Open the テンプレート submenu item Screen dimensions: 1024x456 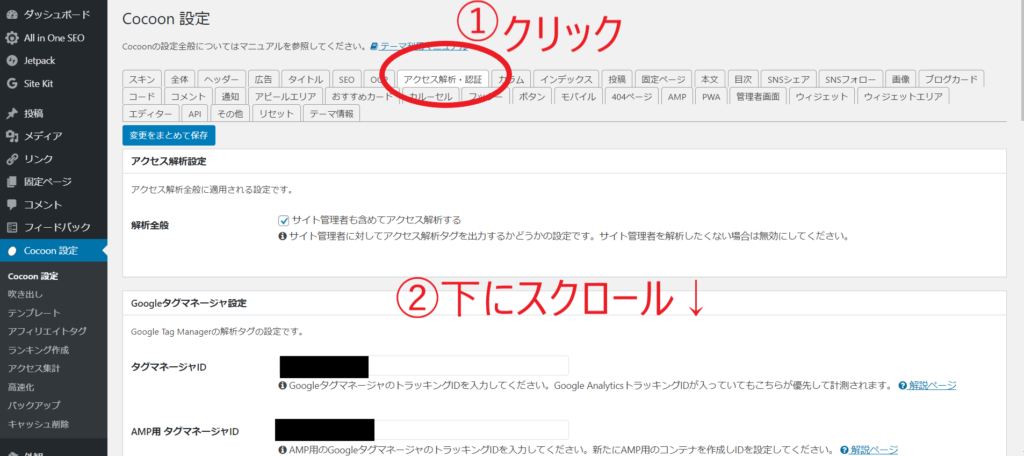[x=34, y=313]
